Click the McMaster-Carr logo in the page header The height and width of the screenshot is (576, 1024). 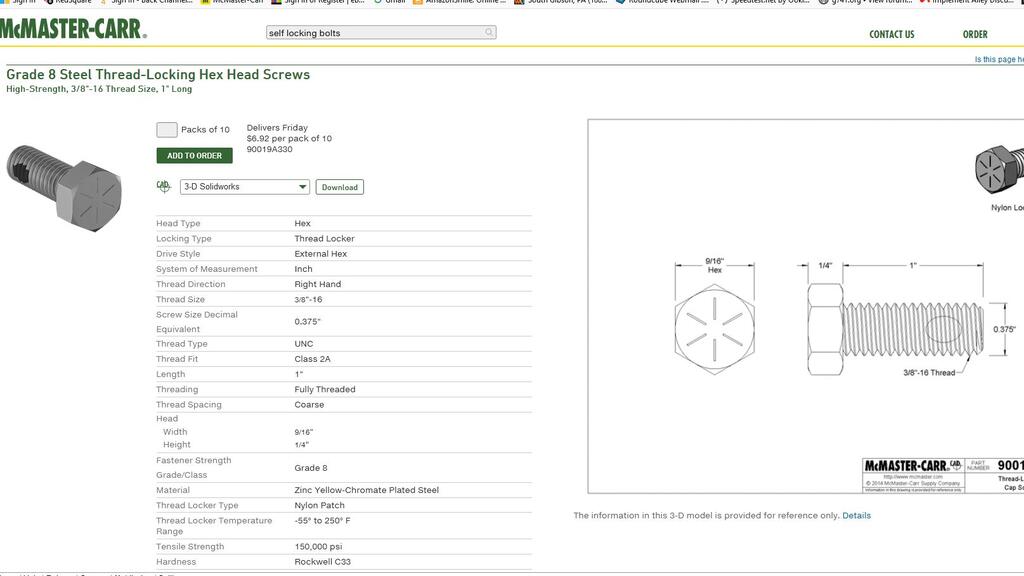point(73,29)
